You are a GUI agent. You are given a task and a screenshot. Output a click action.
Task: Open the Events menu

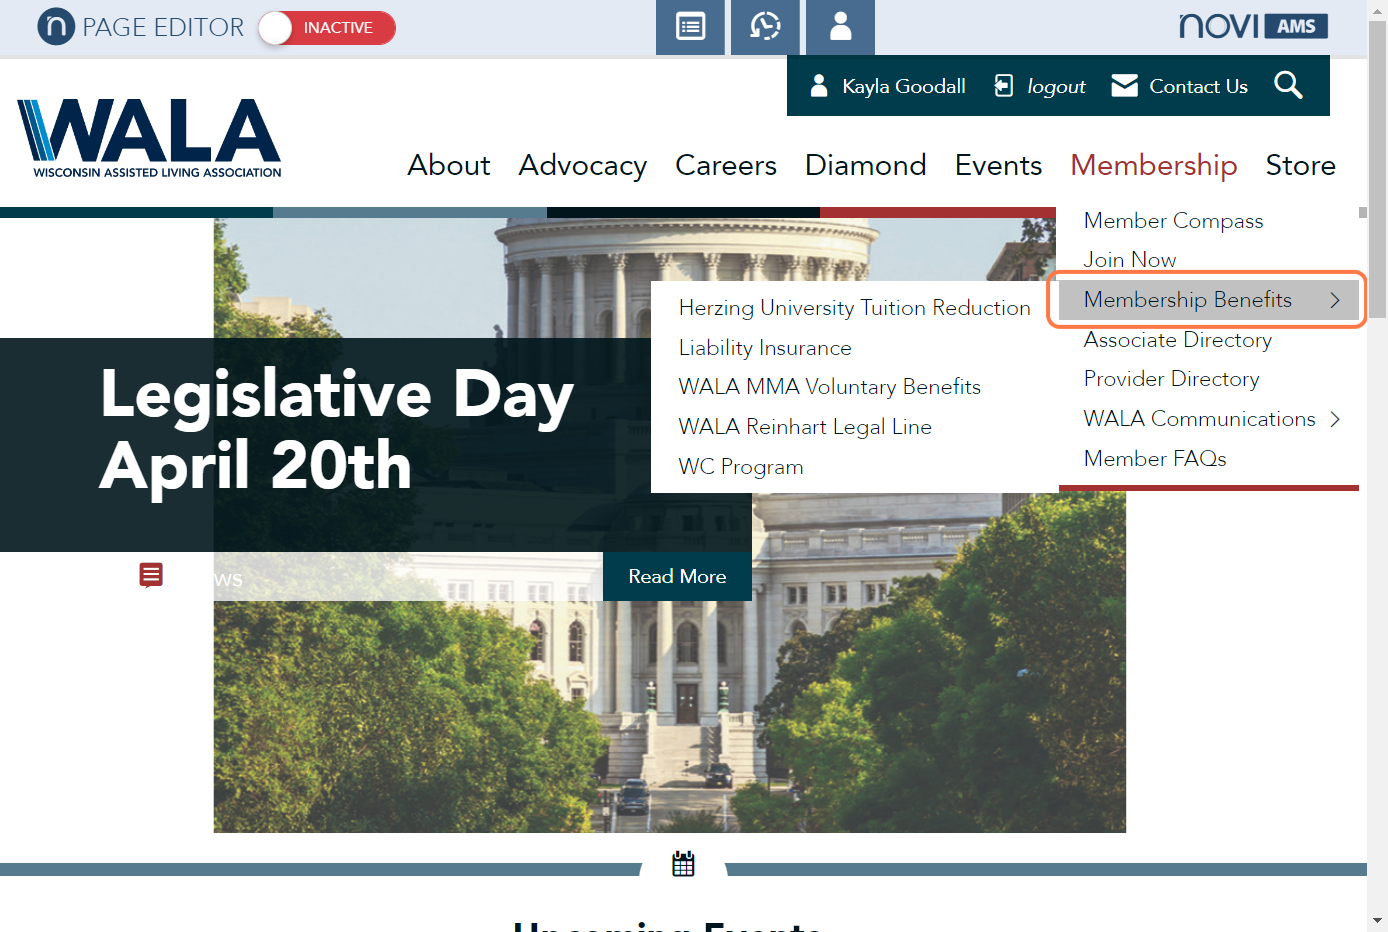(998, 165)
